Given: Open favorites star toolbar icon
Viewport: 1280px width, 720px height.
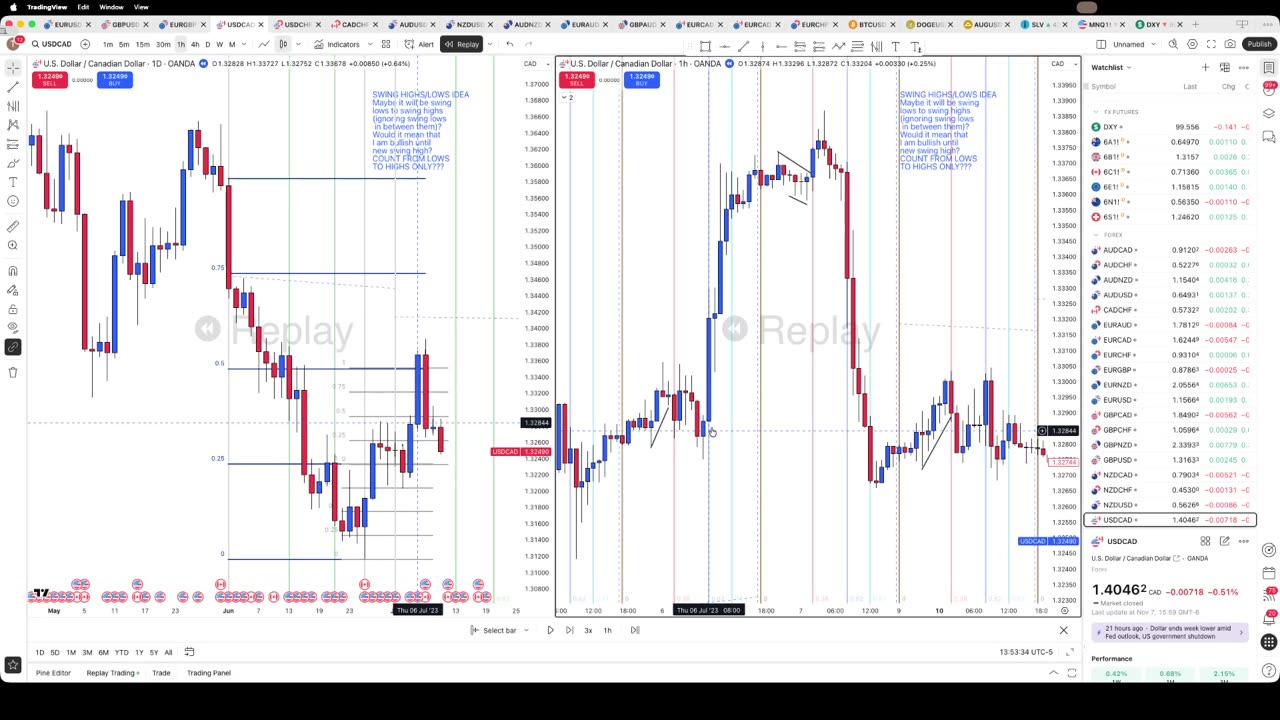Looking at the screenshot, I should (x=13, y=664).
